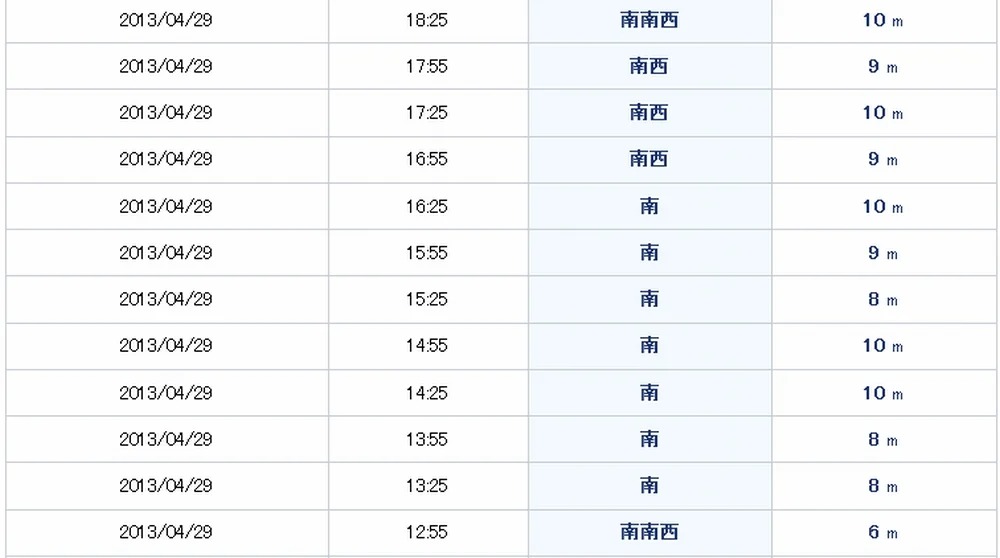Click the 10 m value at 17:25
This screenshot has width=1000, height=558.
pyautogui.click(x=883, y=113)
